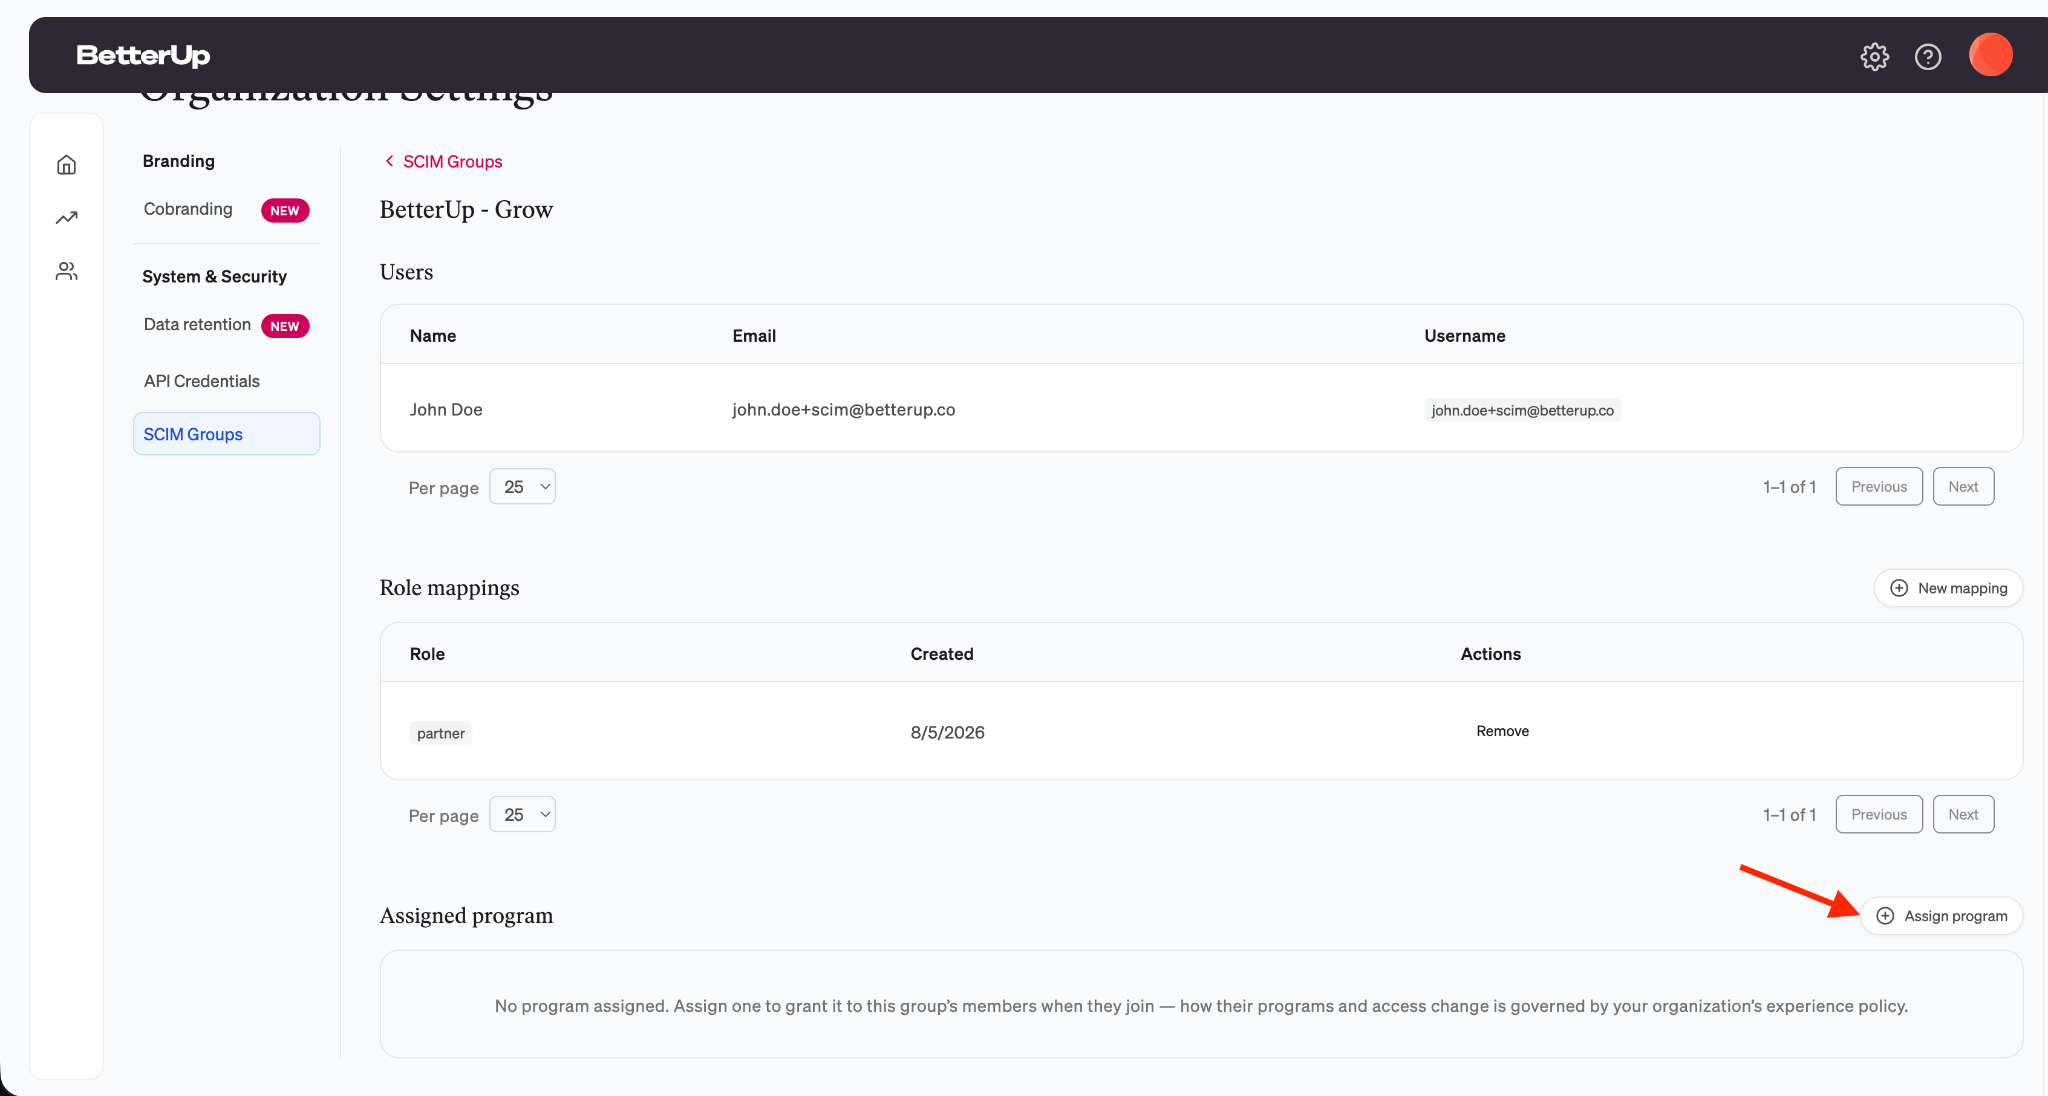The image size is (2048, 1096).
Task: Click the Name column header
Action: click(x=433, y=336)
